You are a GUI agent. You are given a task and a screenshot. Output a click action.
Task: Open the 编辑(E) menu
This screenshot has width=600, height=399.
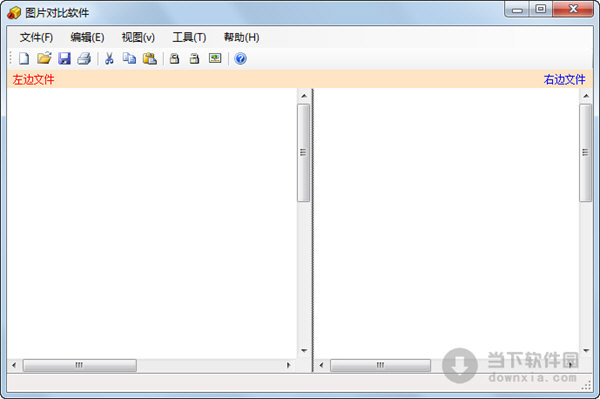[87, 37]
